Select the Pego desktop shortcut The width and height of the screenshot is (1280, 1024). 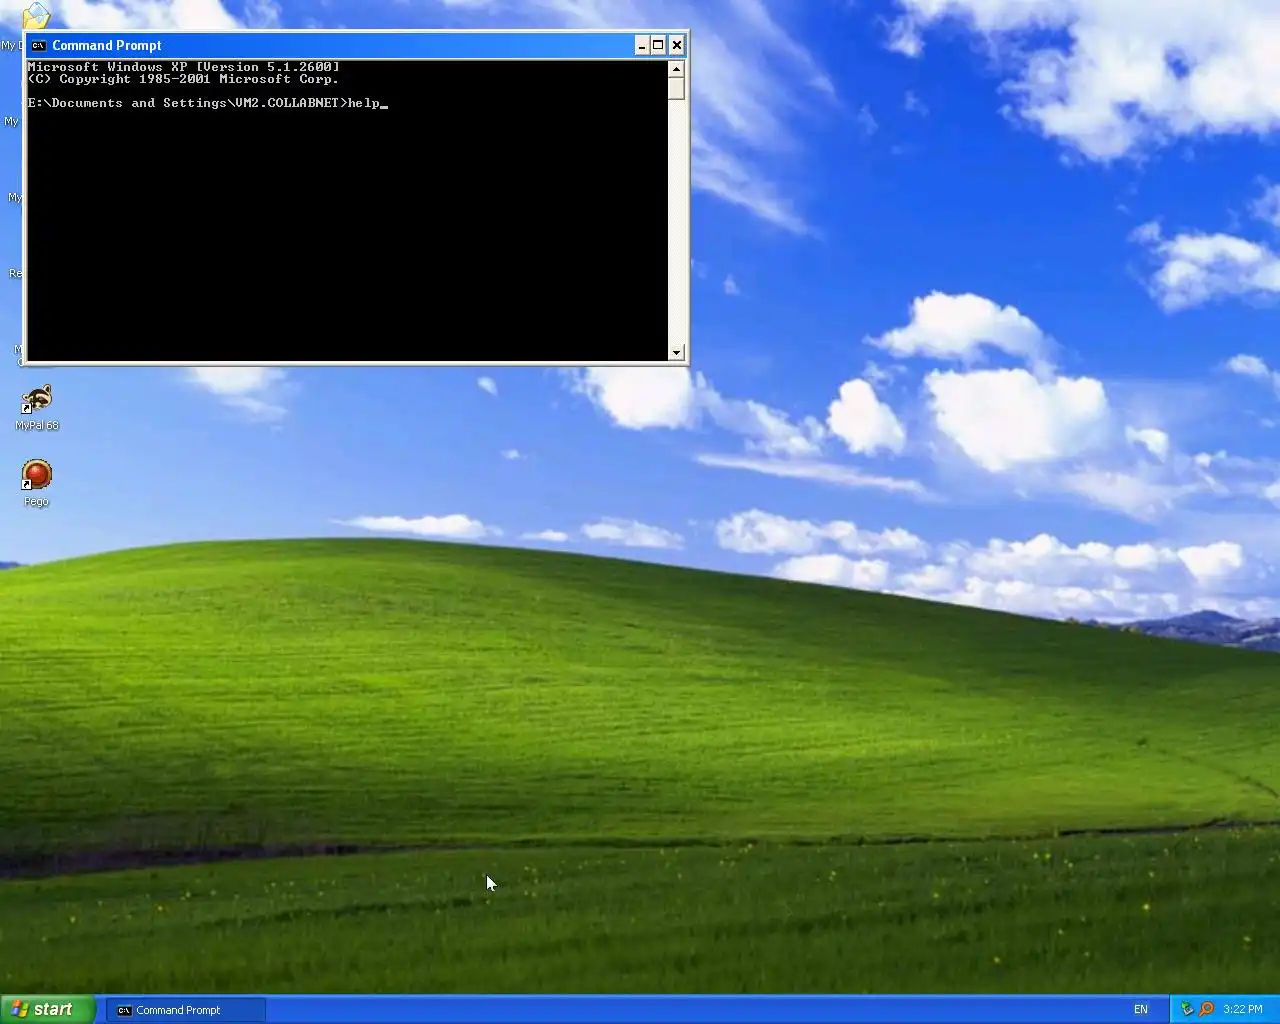(x=37, y=484)
